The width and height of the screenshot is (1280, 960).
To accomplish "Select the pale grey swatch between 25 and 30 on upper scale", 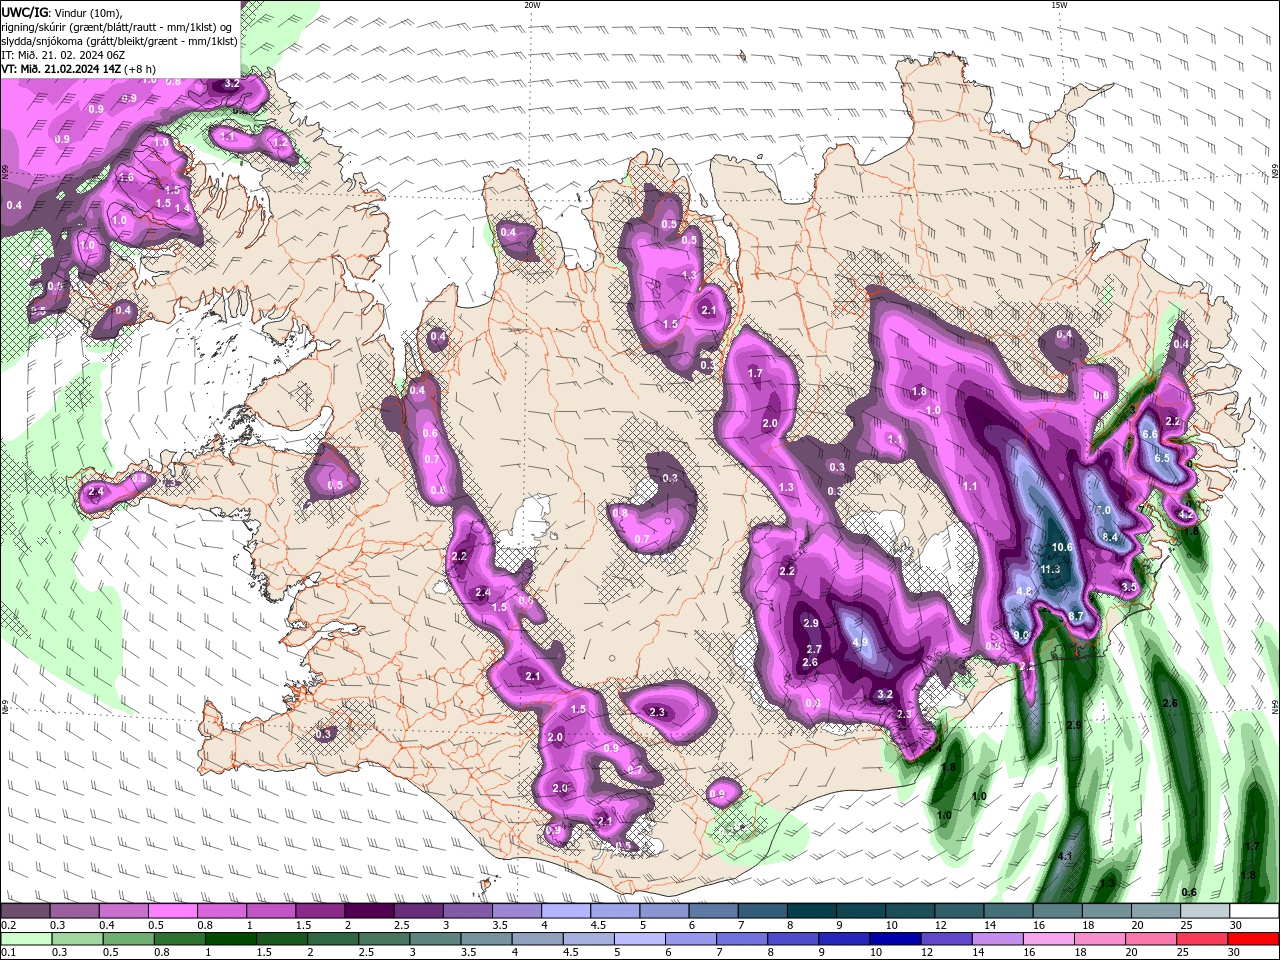I will tap(1203, 912).
